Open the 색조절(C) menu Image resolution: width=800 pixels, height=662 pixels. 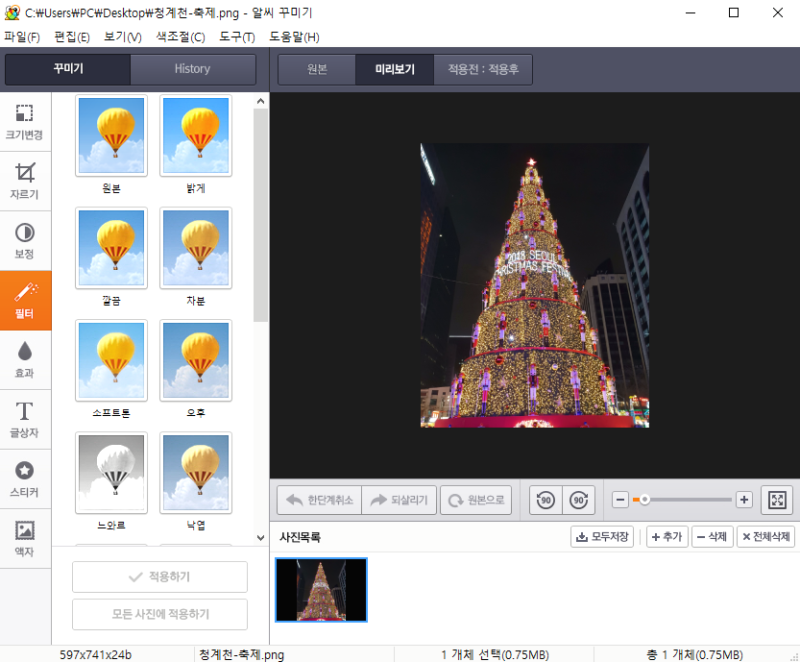(x=181, y=37)
